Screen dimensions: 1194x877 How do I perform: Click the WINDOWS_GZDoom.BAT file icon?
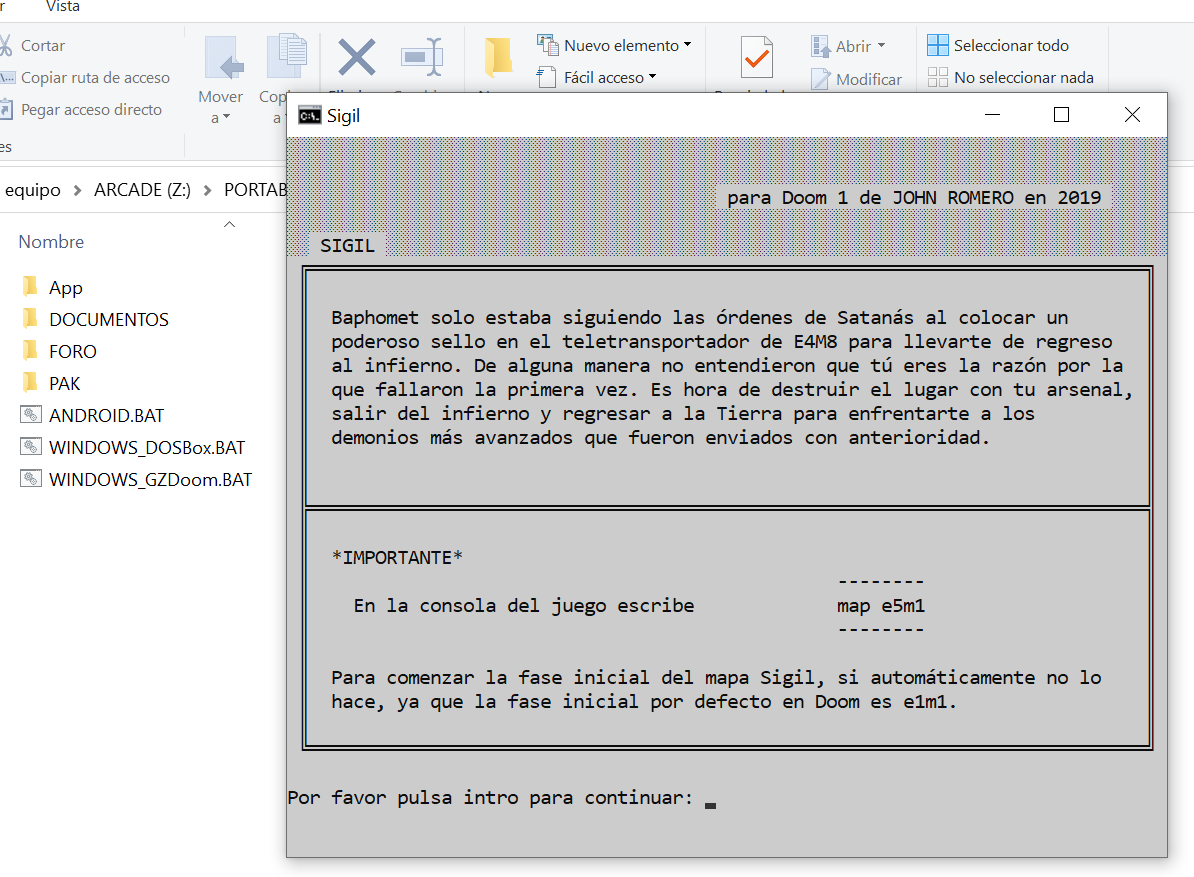coord(30,479)
